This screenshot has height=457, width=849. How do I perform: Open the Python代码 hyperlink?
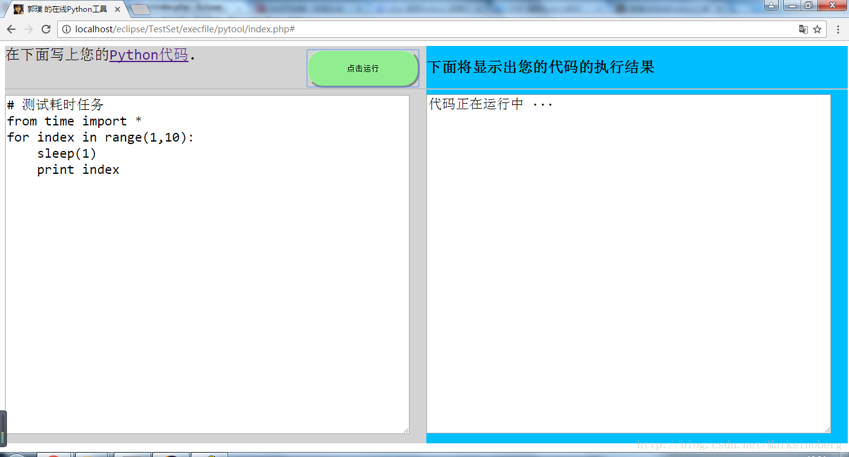(x=148, y=55)
